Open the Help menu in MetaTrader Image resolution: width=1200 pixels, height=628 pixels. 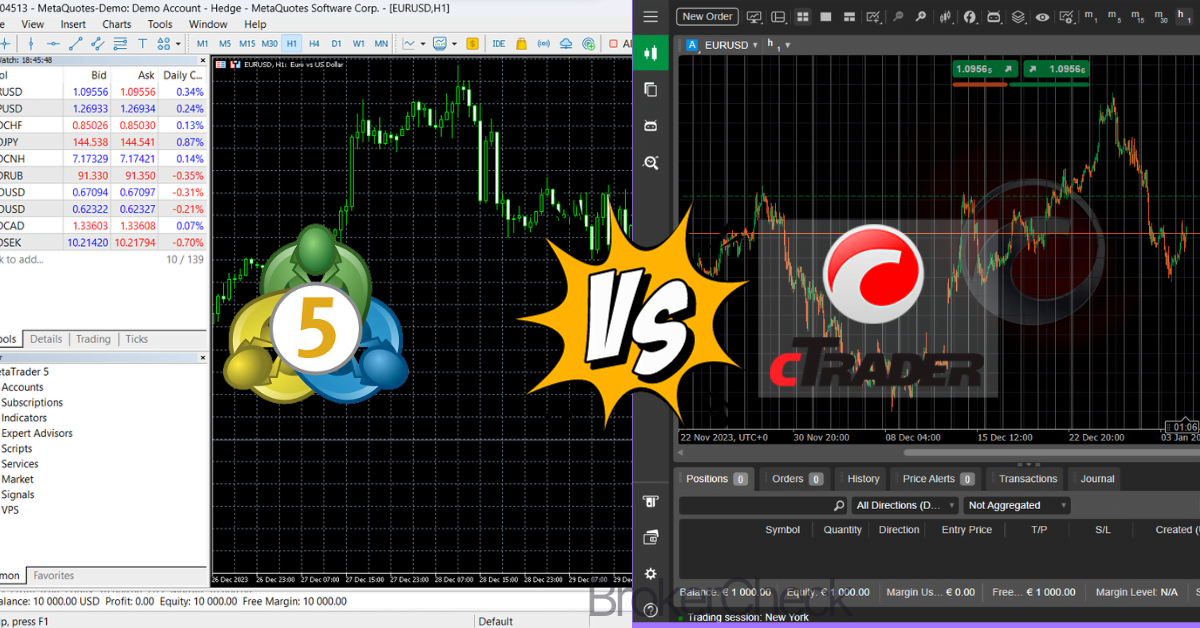pos(255,24)
